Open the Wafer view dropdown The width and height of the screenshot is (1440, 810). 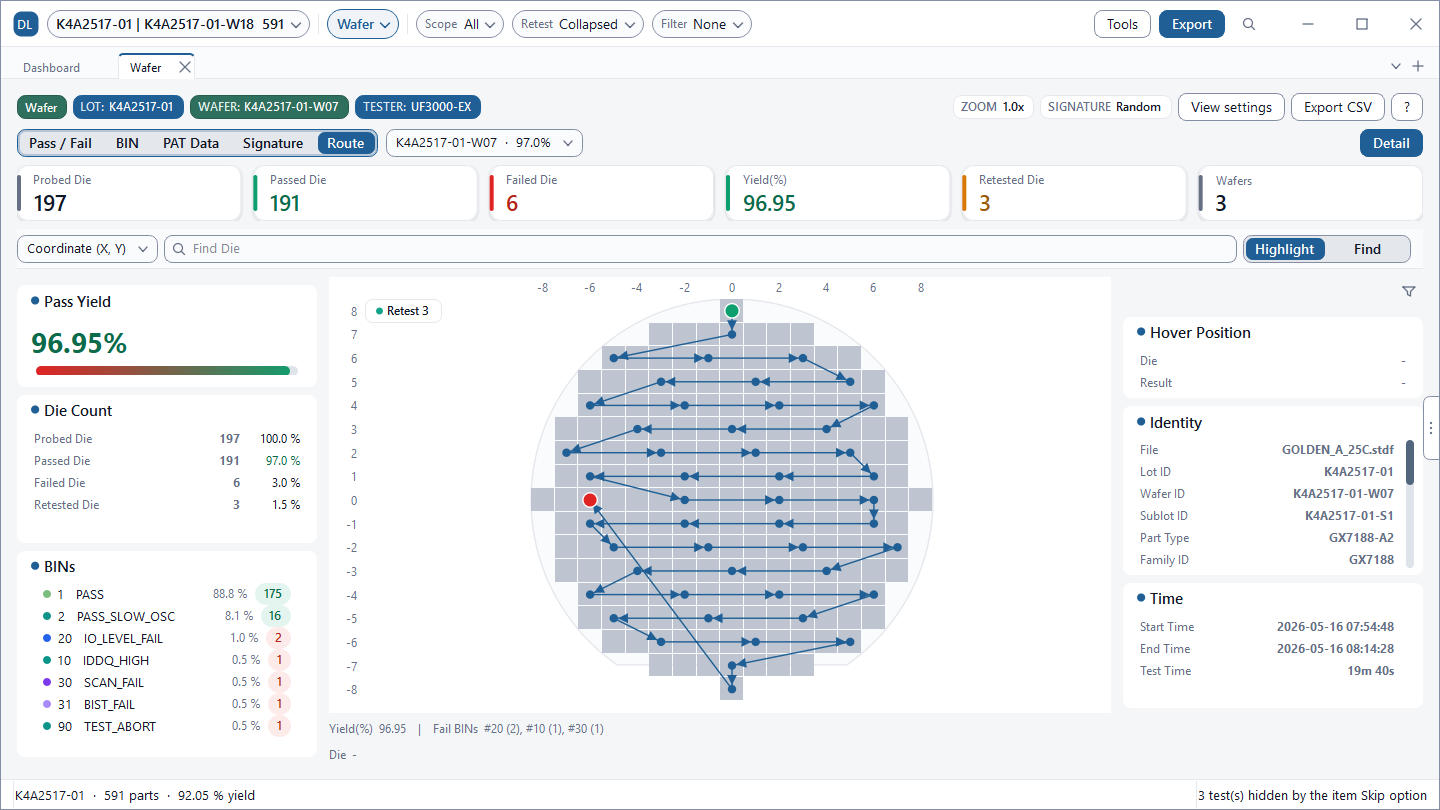[x=363, y=24]
